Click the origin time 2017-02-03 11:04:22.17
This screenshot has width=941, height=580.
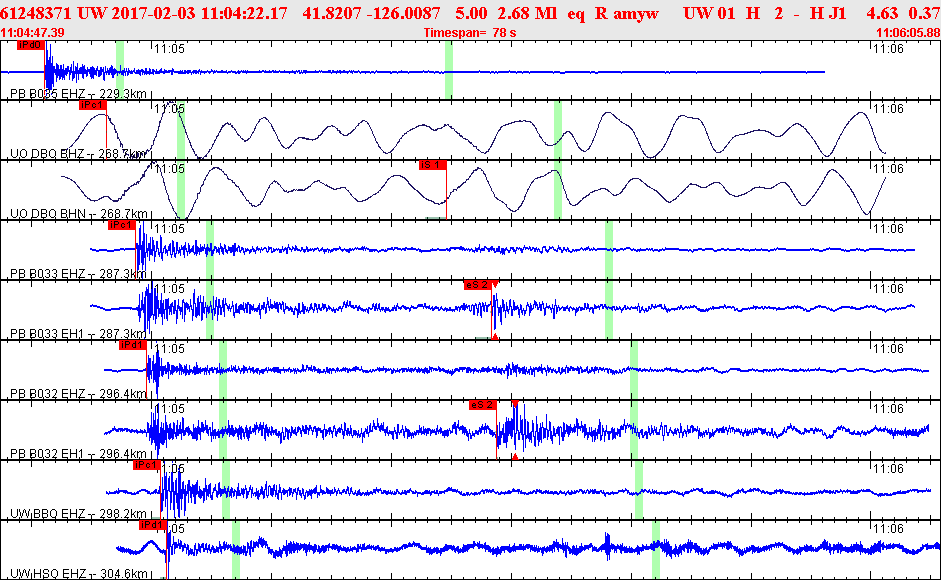(x=199, y=13)
